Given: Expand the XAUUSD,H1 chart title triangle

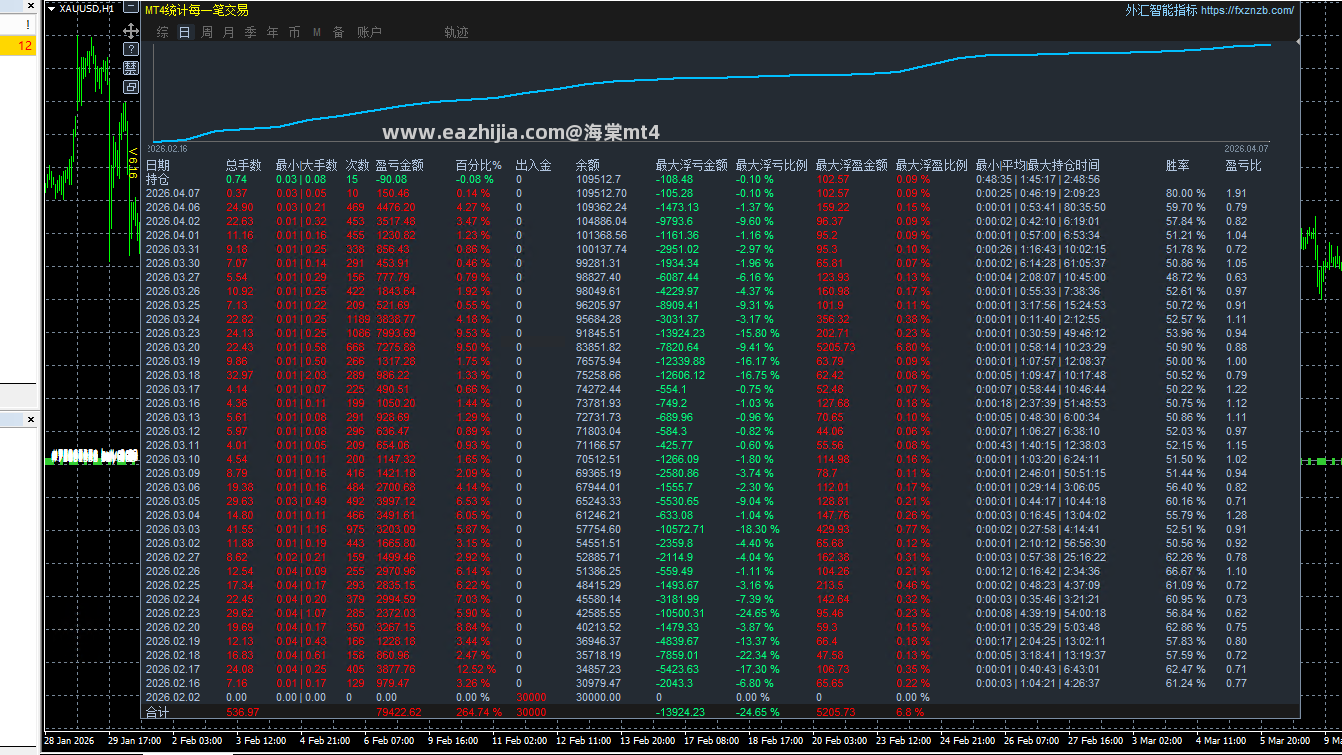Looking at the screenshot, I should (52, 8).
